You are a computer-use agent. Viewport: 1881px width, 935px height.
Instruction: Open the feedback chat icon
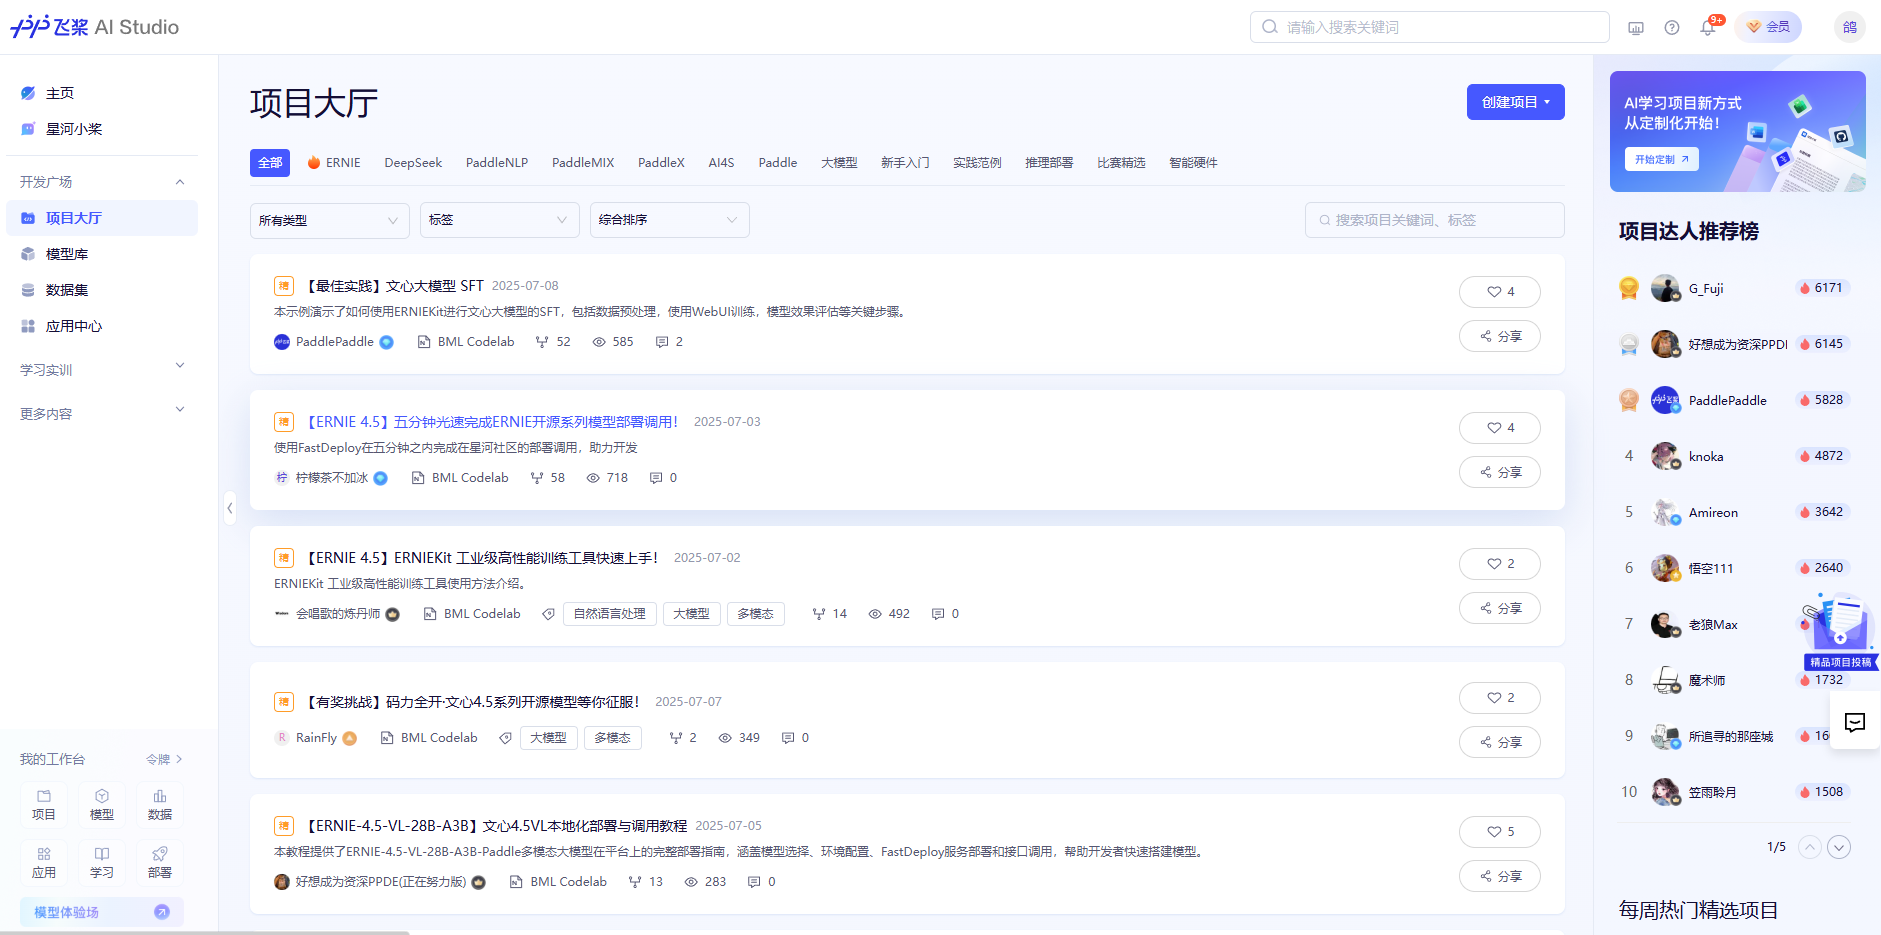(x=1855, y=722)
